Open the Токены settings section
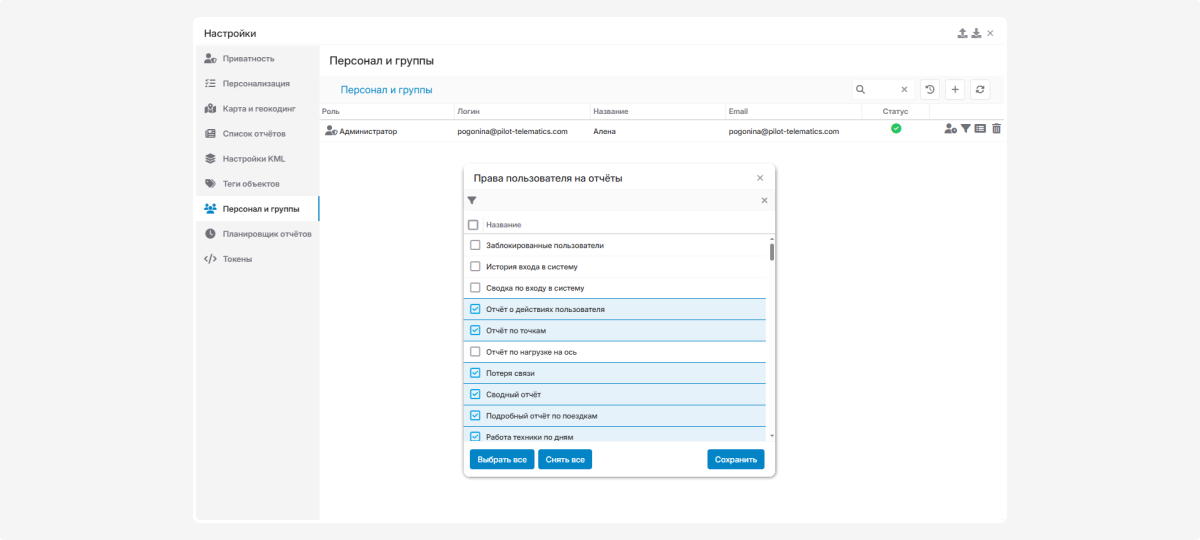Viewport: 1200px width, 540px height. (237, 259)
